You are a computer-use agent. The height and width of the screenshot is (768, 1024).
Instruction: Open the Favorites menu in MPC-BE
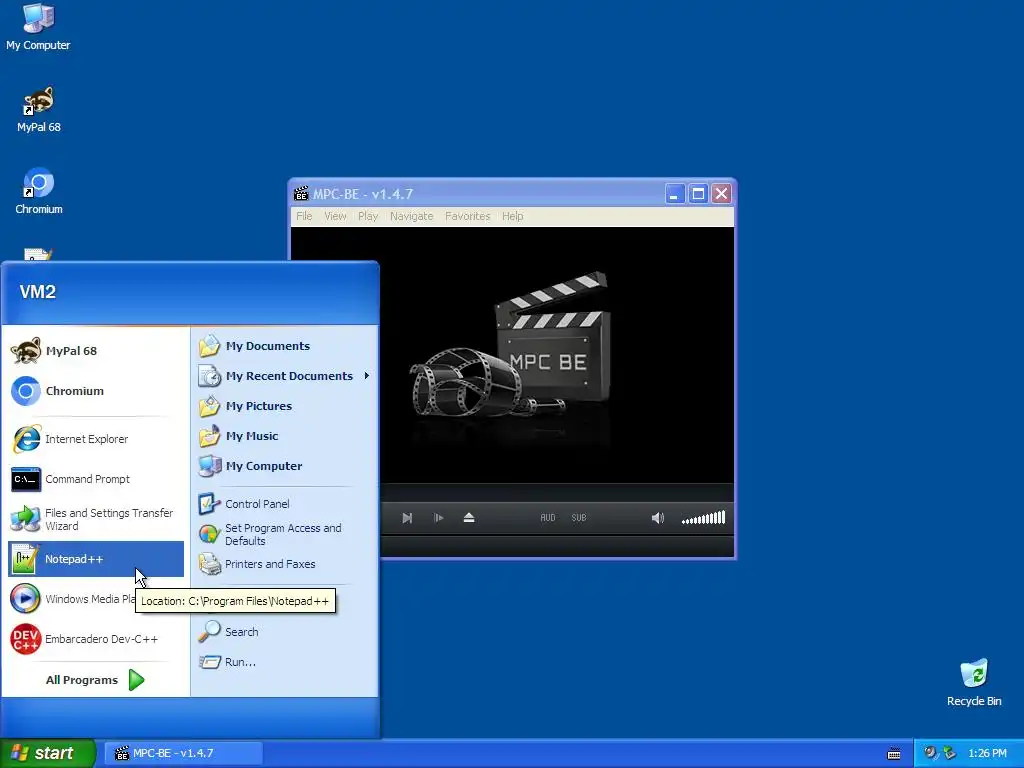[468, 216]
